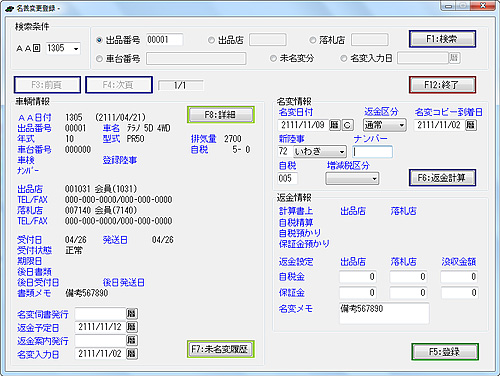Open the 新陸事 いわき dropdown
The width and height of the screenshot is (500, 376).
pos(320,152)
